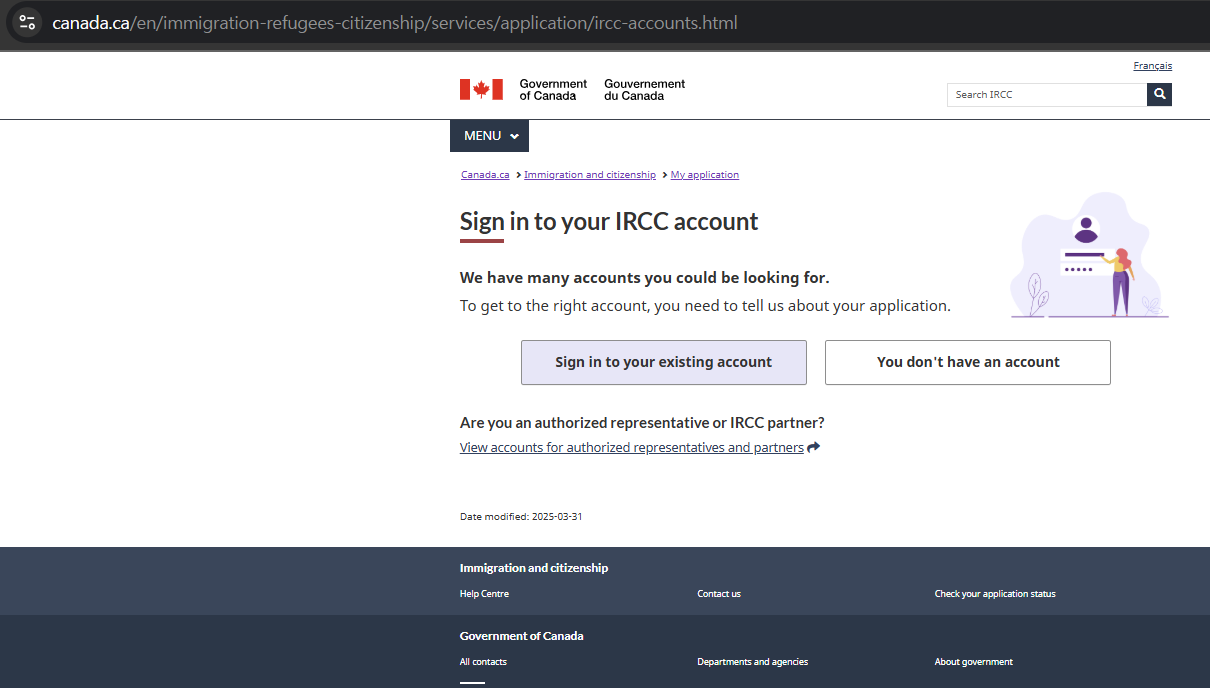This screenshot has width=1210, height=688.
Task: Go to Immigration and citizenship breadcrumb
Action: pyautogui.click(x=590, y=175)
